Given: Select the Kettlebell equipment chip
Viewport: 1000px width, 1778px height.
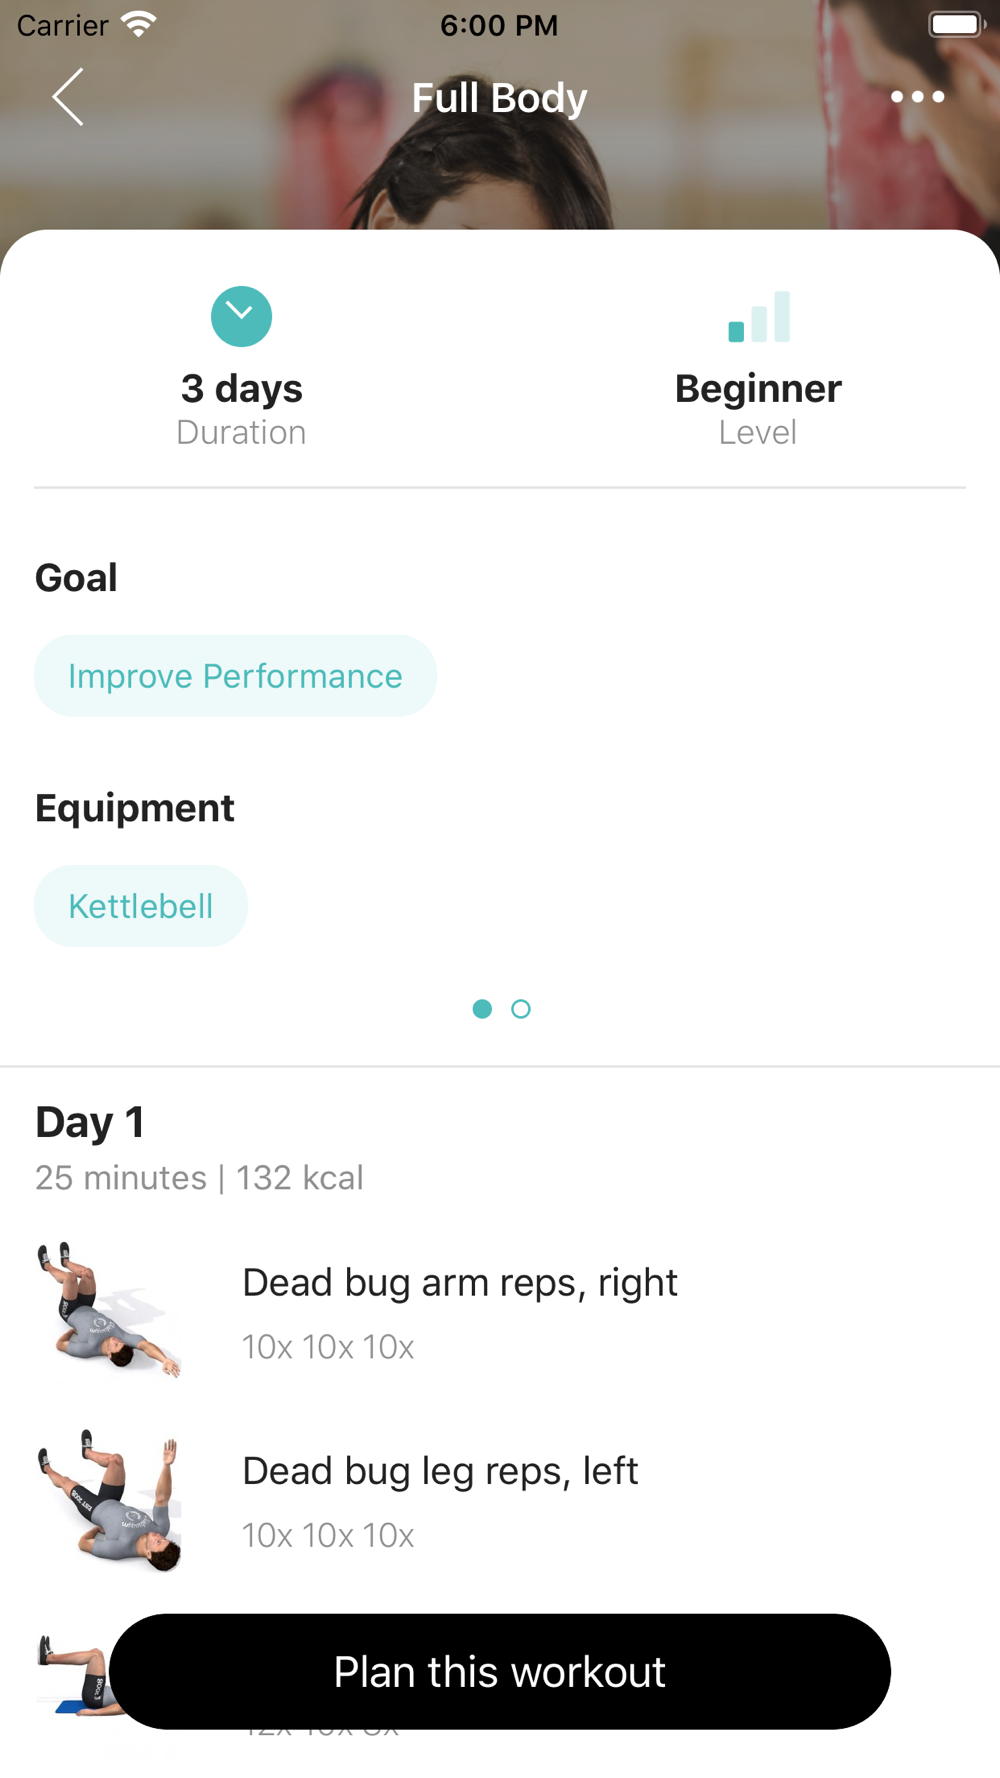Looking at the screenshot, I should click(141, 906).
